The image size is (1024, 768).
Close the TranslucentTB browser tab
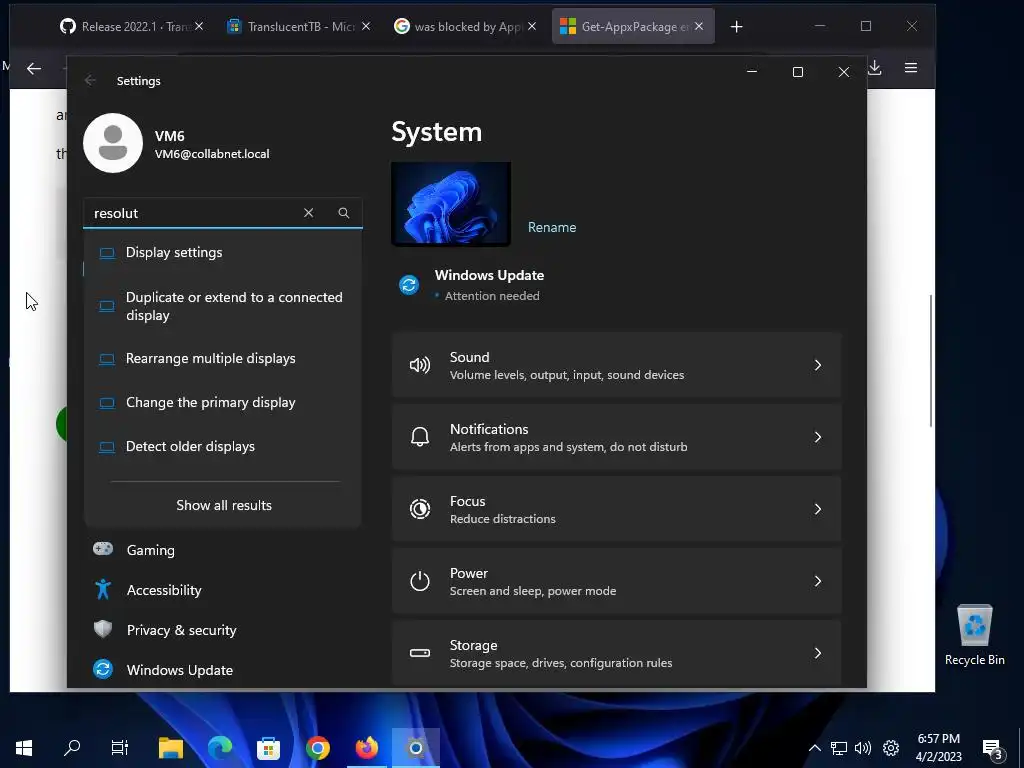tap(366, 26)
